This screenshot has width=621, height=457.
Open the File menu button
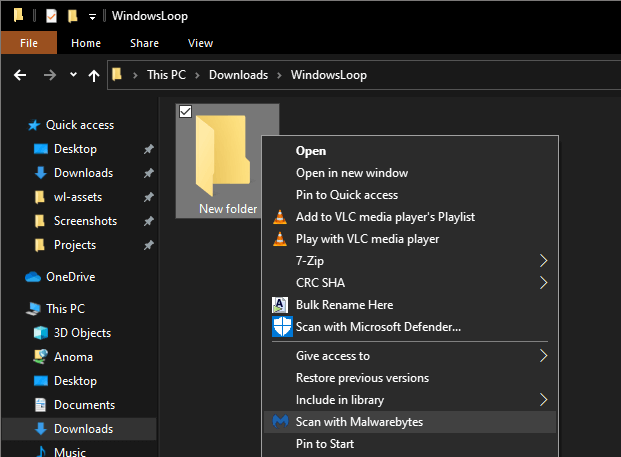click(x=29, y=43)
